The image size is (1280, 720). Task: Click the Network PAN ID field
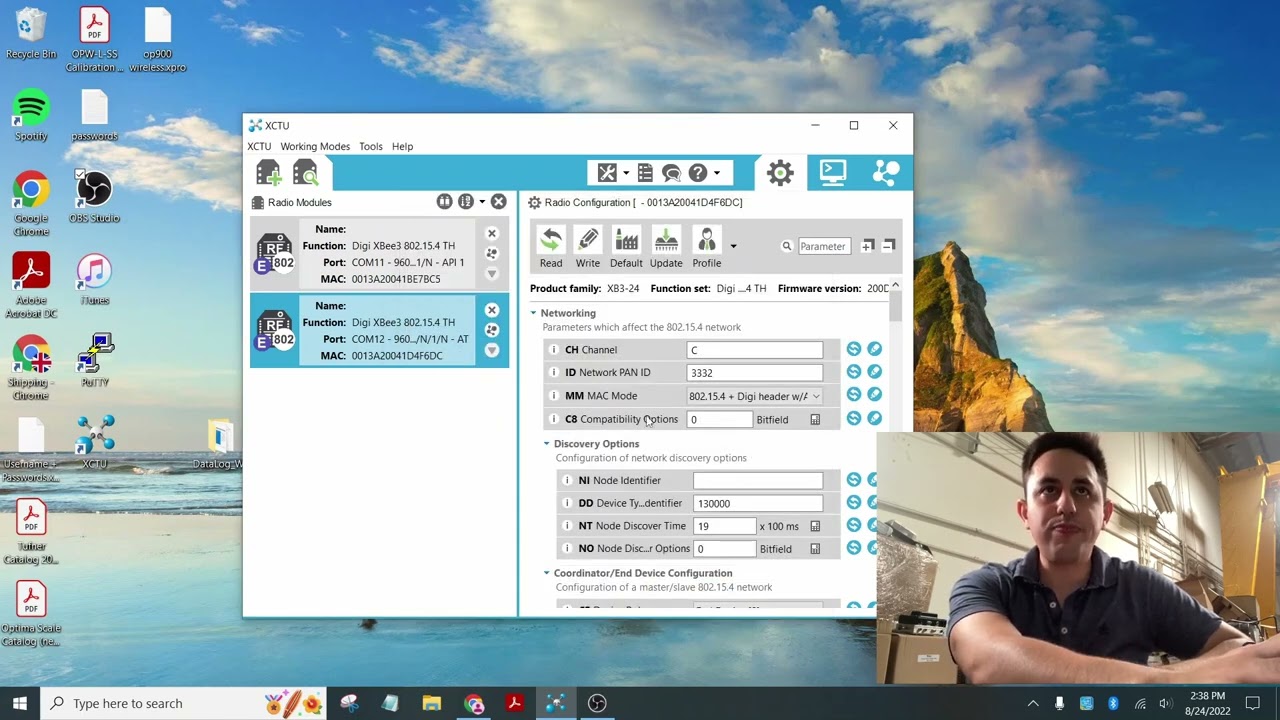pyautogui.click(x=755, y=373)
